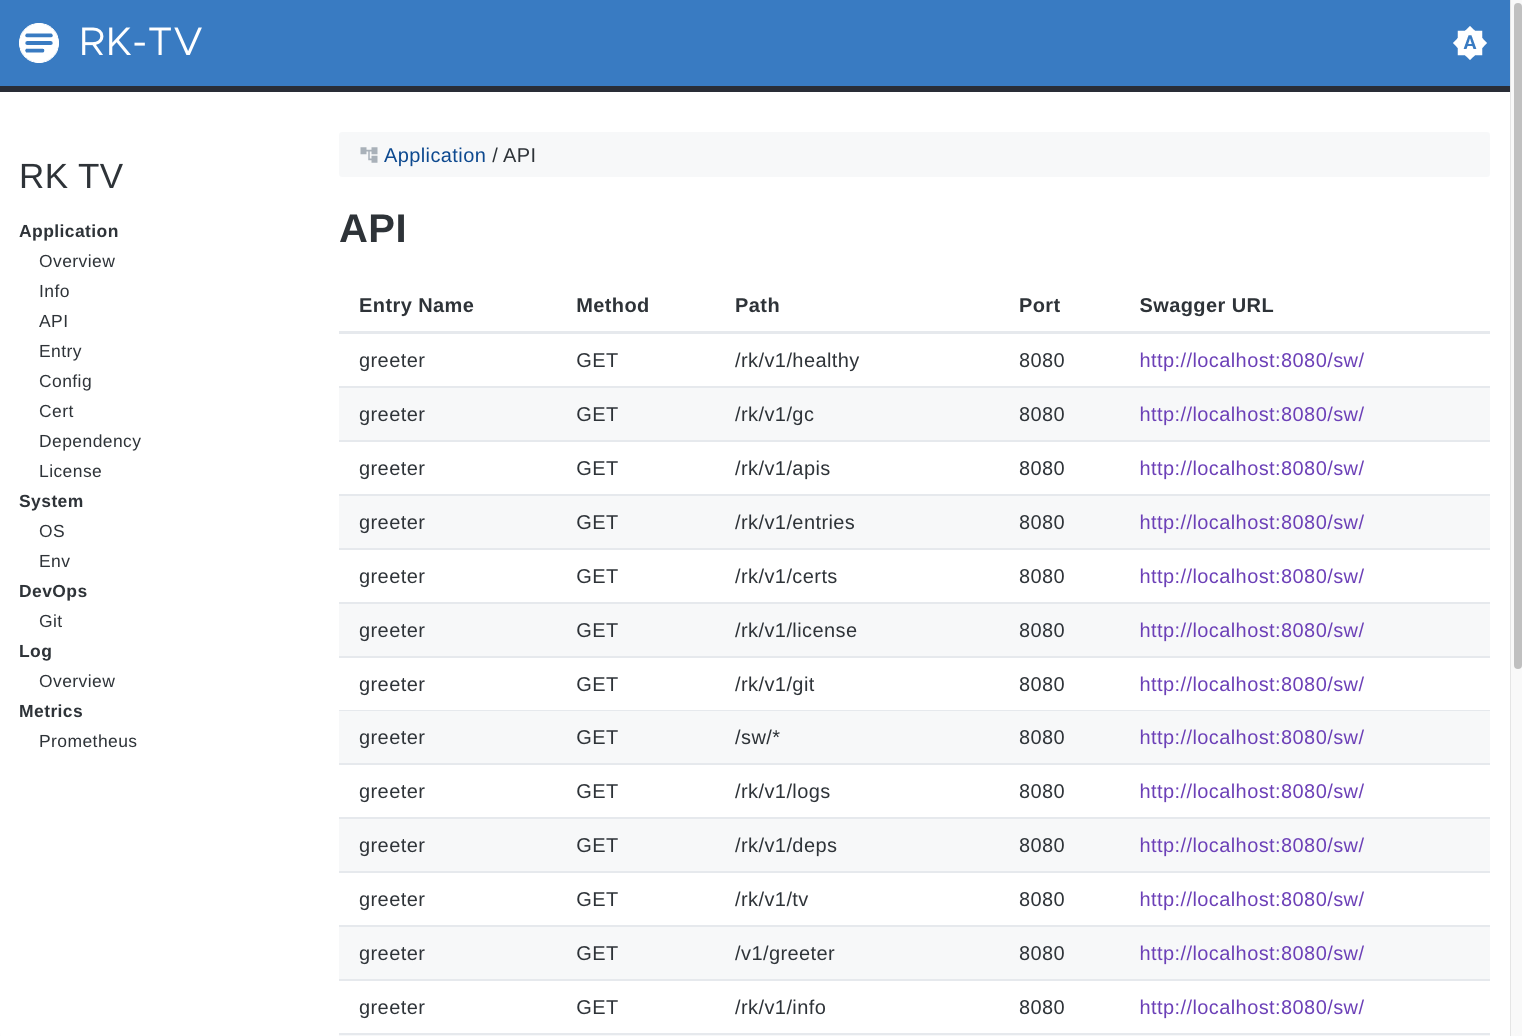Open Overview under Log section
Viewport: 1522px width, 1036px height.
pos(77,681)
